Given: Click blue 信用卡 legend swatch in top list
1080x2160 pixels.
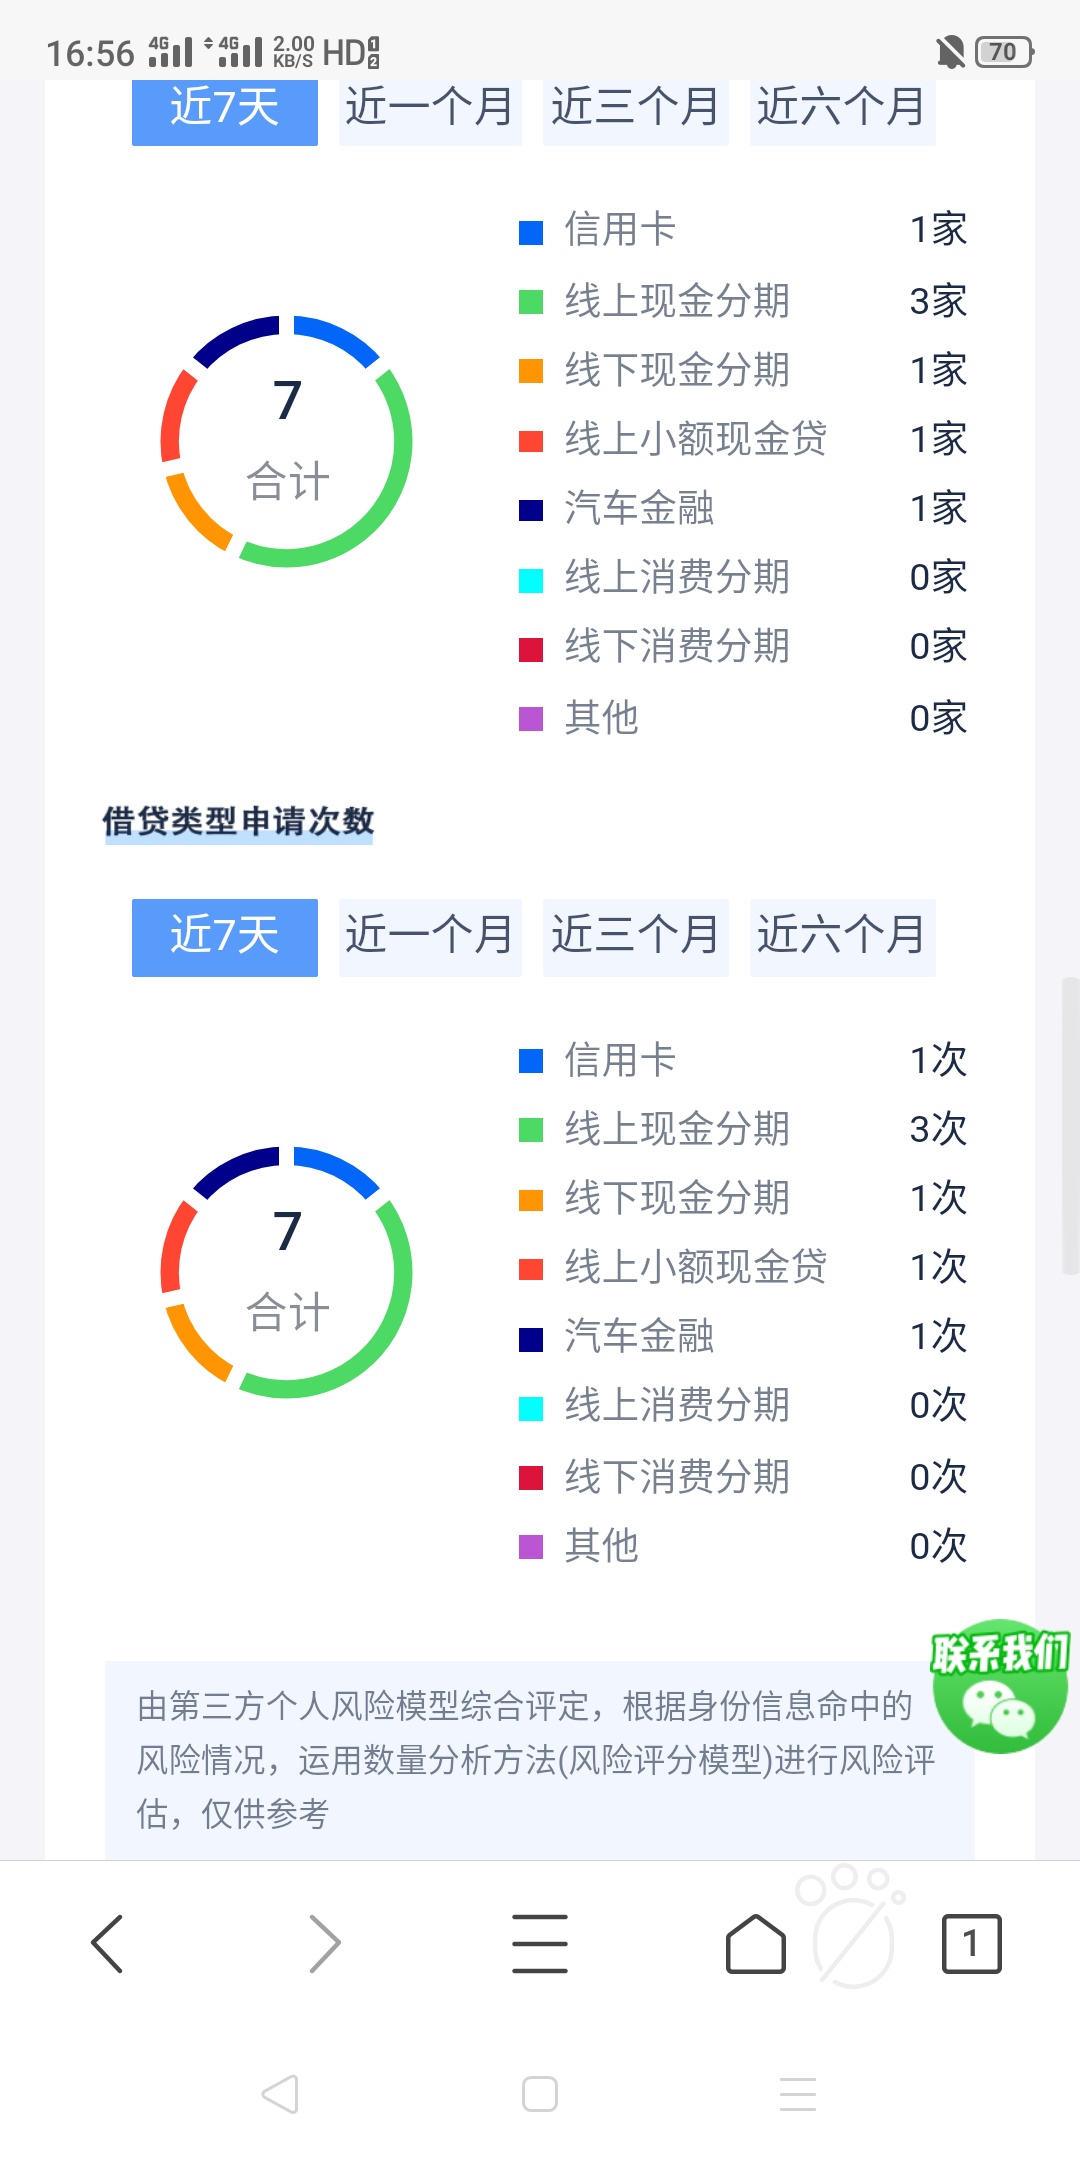Looking at the screenshot, I should coord(531,232).
